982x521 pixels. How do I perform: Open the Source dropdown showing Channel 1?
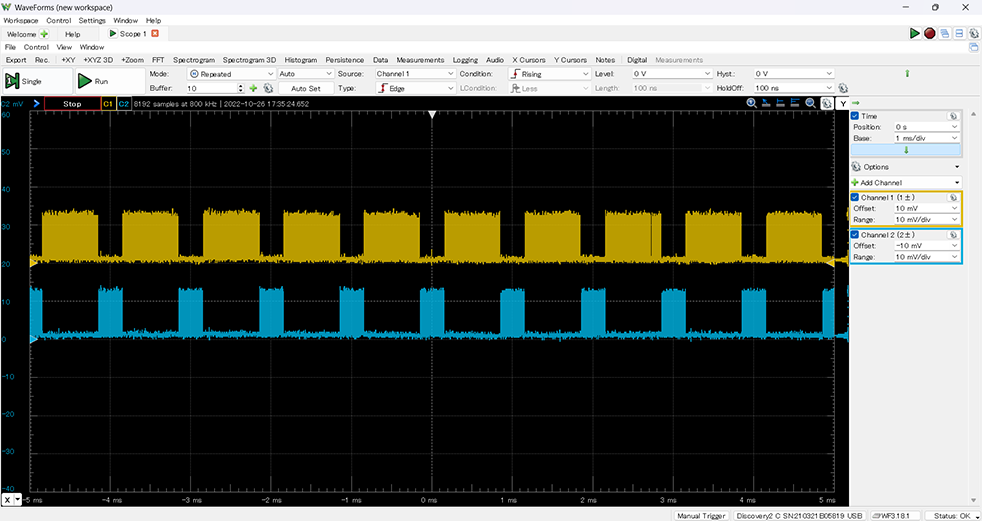[x=415, y=74]
